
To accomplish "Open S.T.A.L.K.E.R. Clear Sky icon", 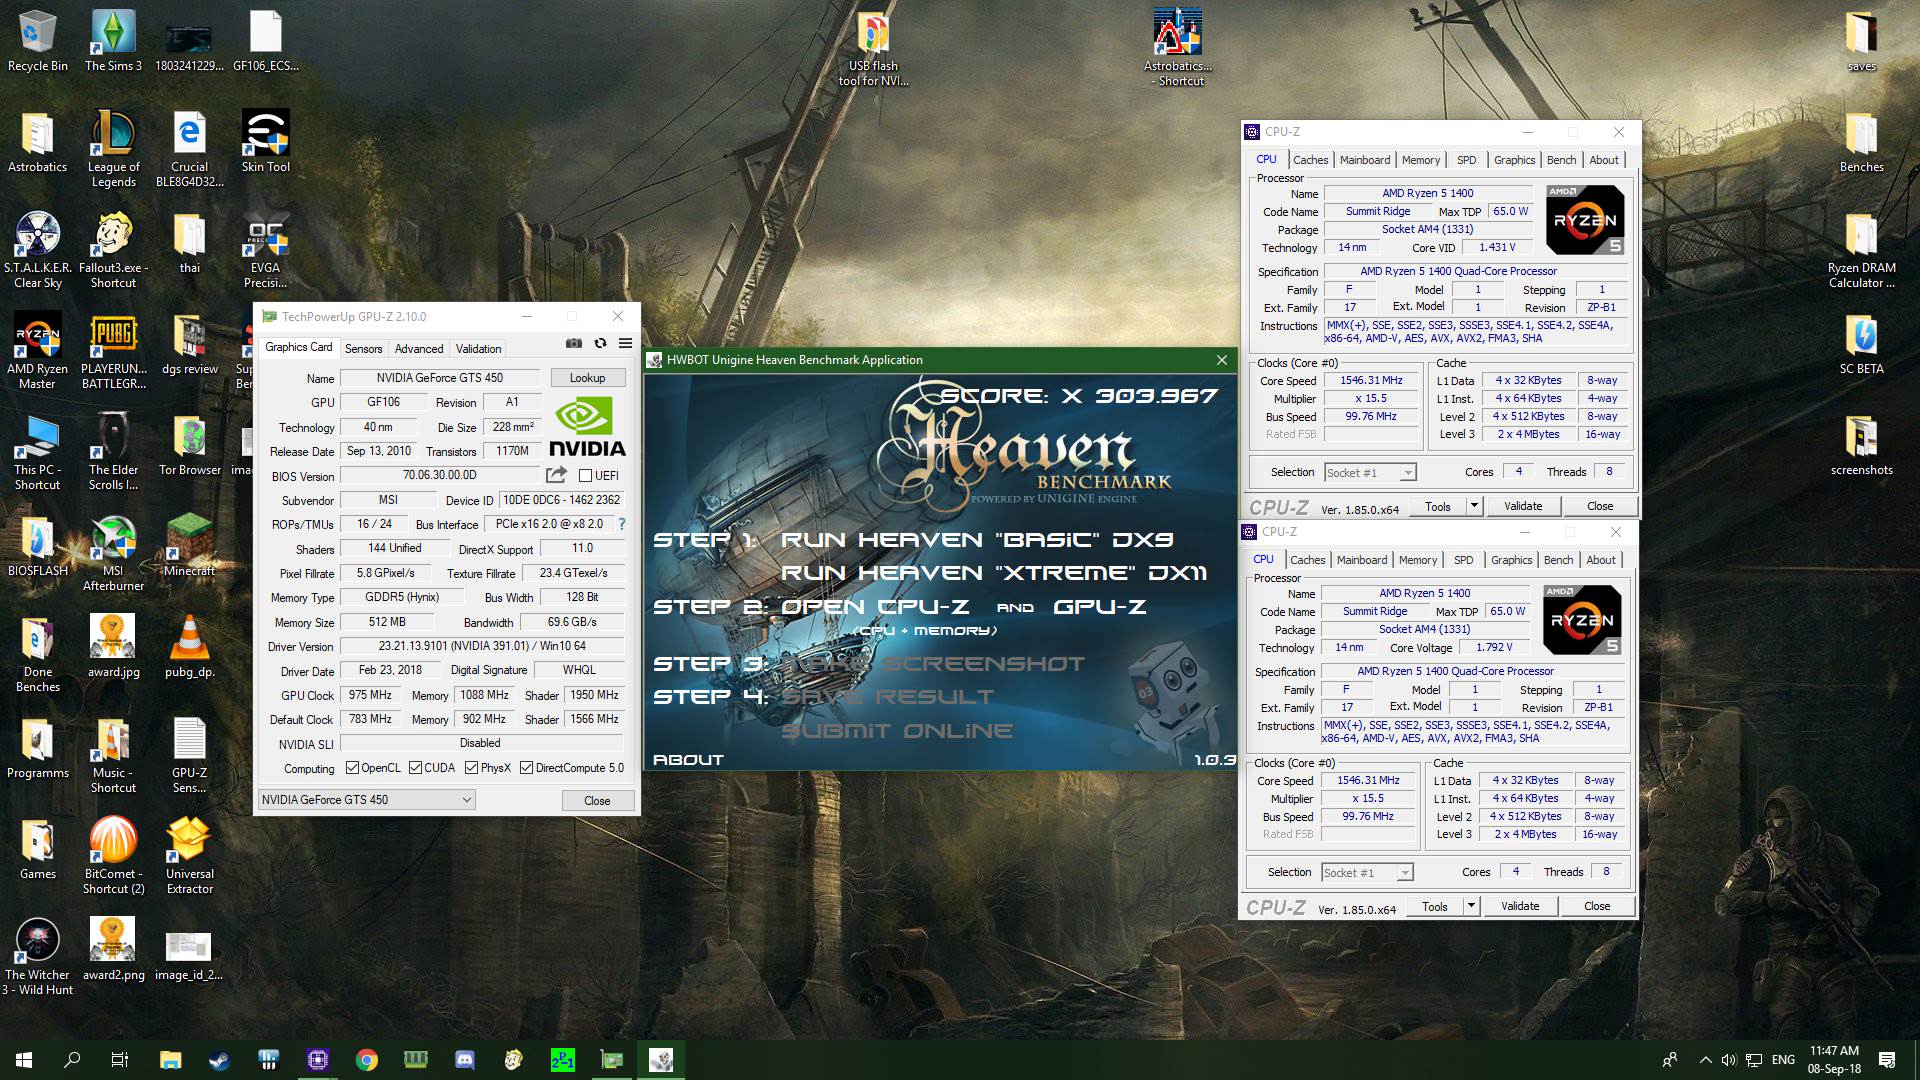I will tap(37, 250).
